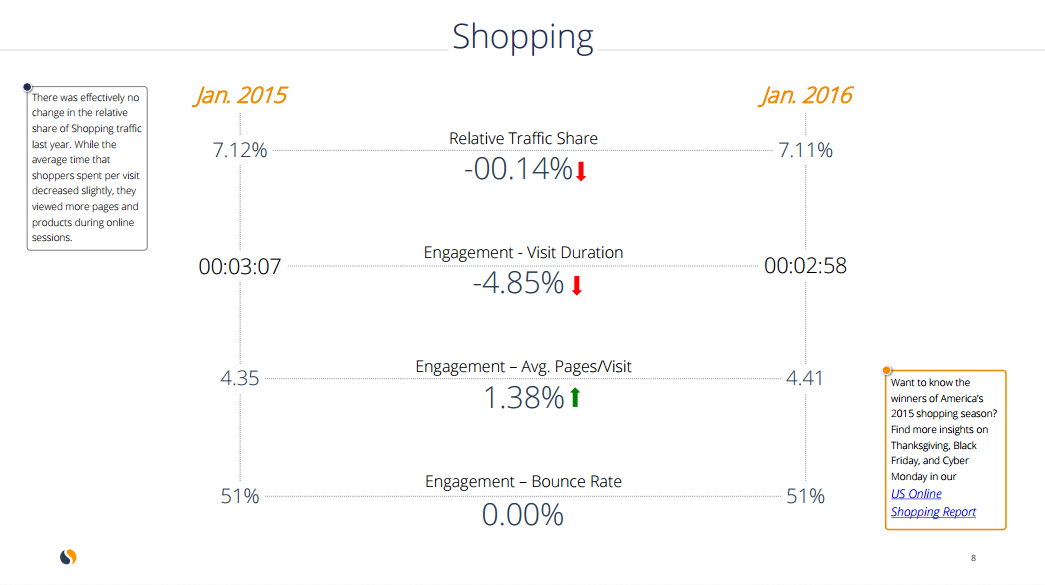Select the Jan. 2015 column heading
The height and width of the screenshot is (585, 1045).
[240, 95]
